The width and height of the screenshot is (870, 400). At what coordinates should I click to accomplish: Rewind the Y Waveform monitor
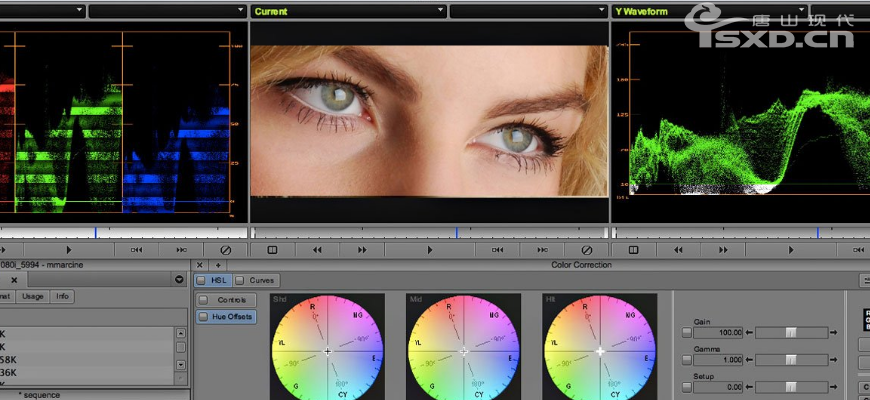[678, 250]
